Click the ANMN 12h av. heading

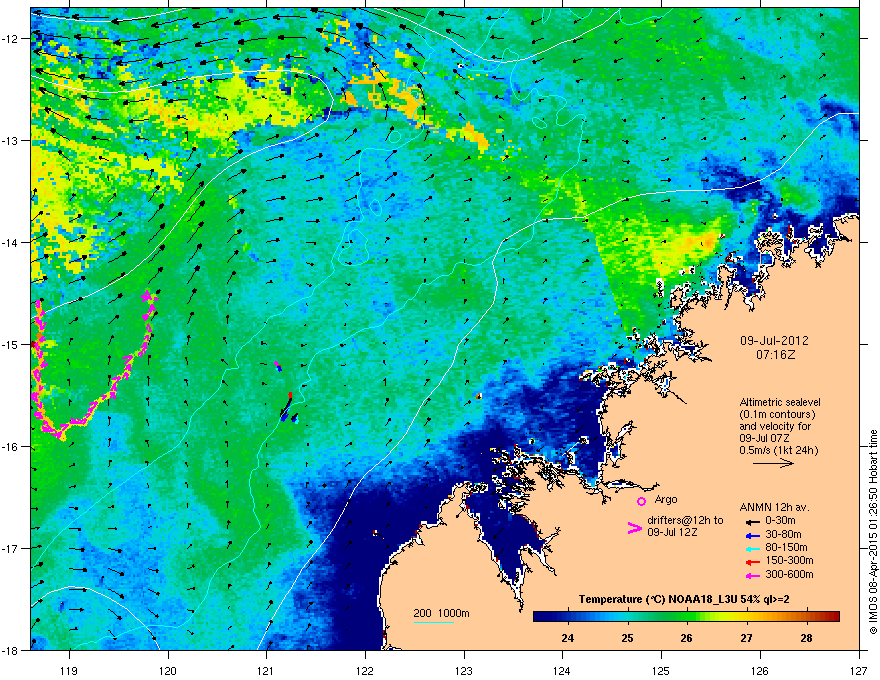(x=774, y=507)
